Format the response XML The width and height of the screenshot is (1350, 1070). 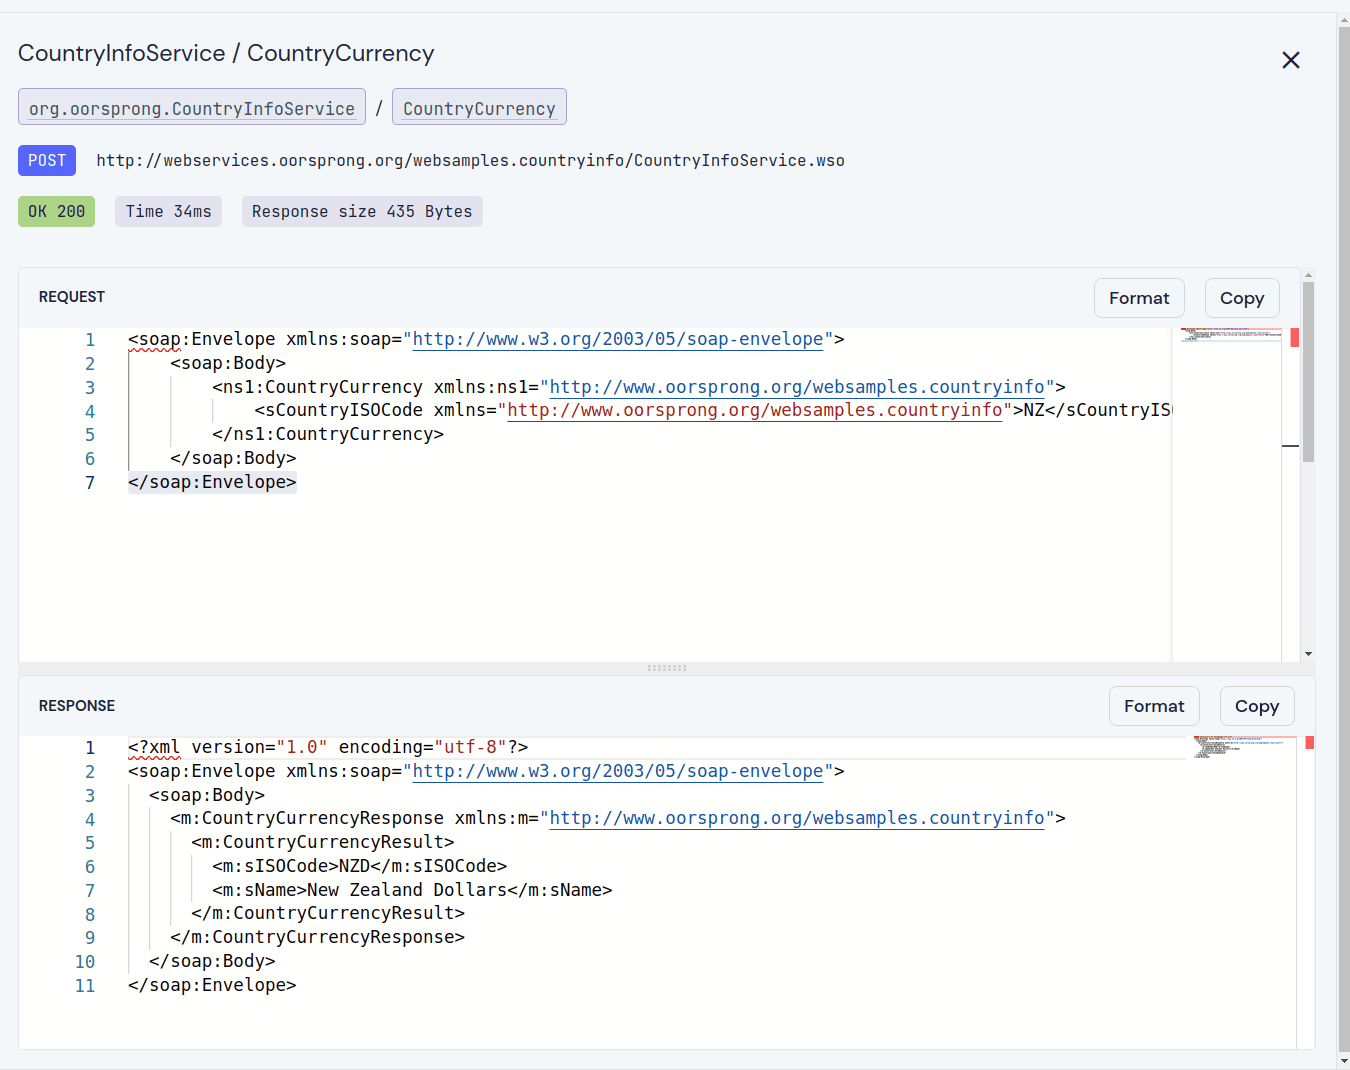click(x=1153, y=706)
